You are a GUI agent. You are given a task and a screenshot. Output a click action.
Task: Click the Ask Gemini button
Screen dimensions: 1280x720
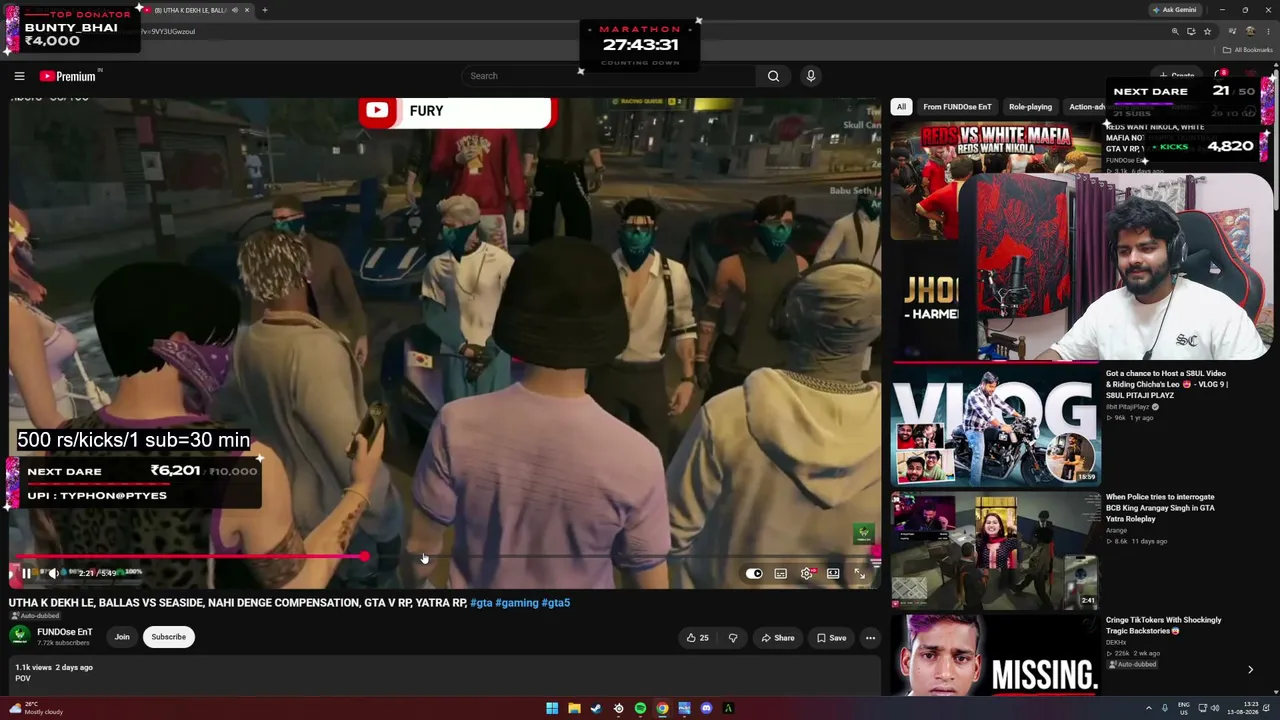pos(1174,10)
